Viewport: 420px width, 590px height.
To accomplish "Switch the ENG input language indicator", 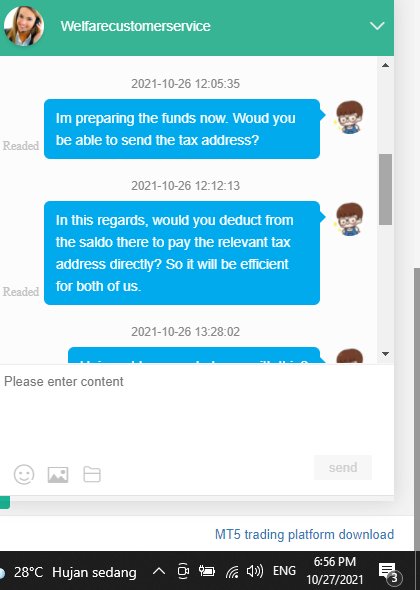I will click(284, 571).
